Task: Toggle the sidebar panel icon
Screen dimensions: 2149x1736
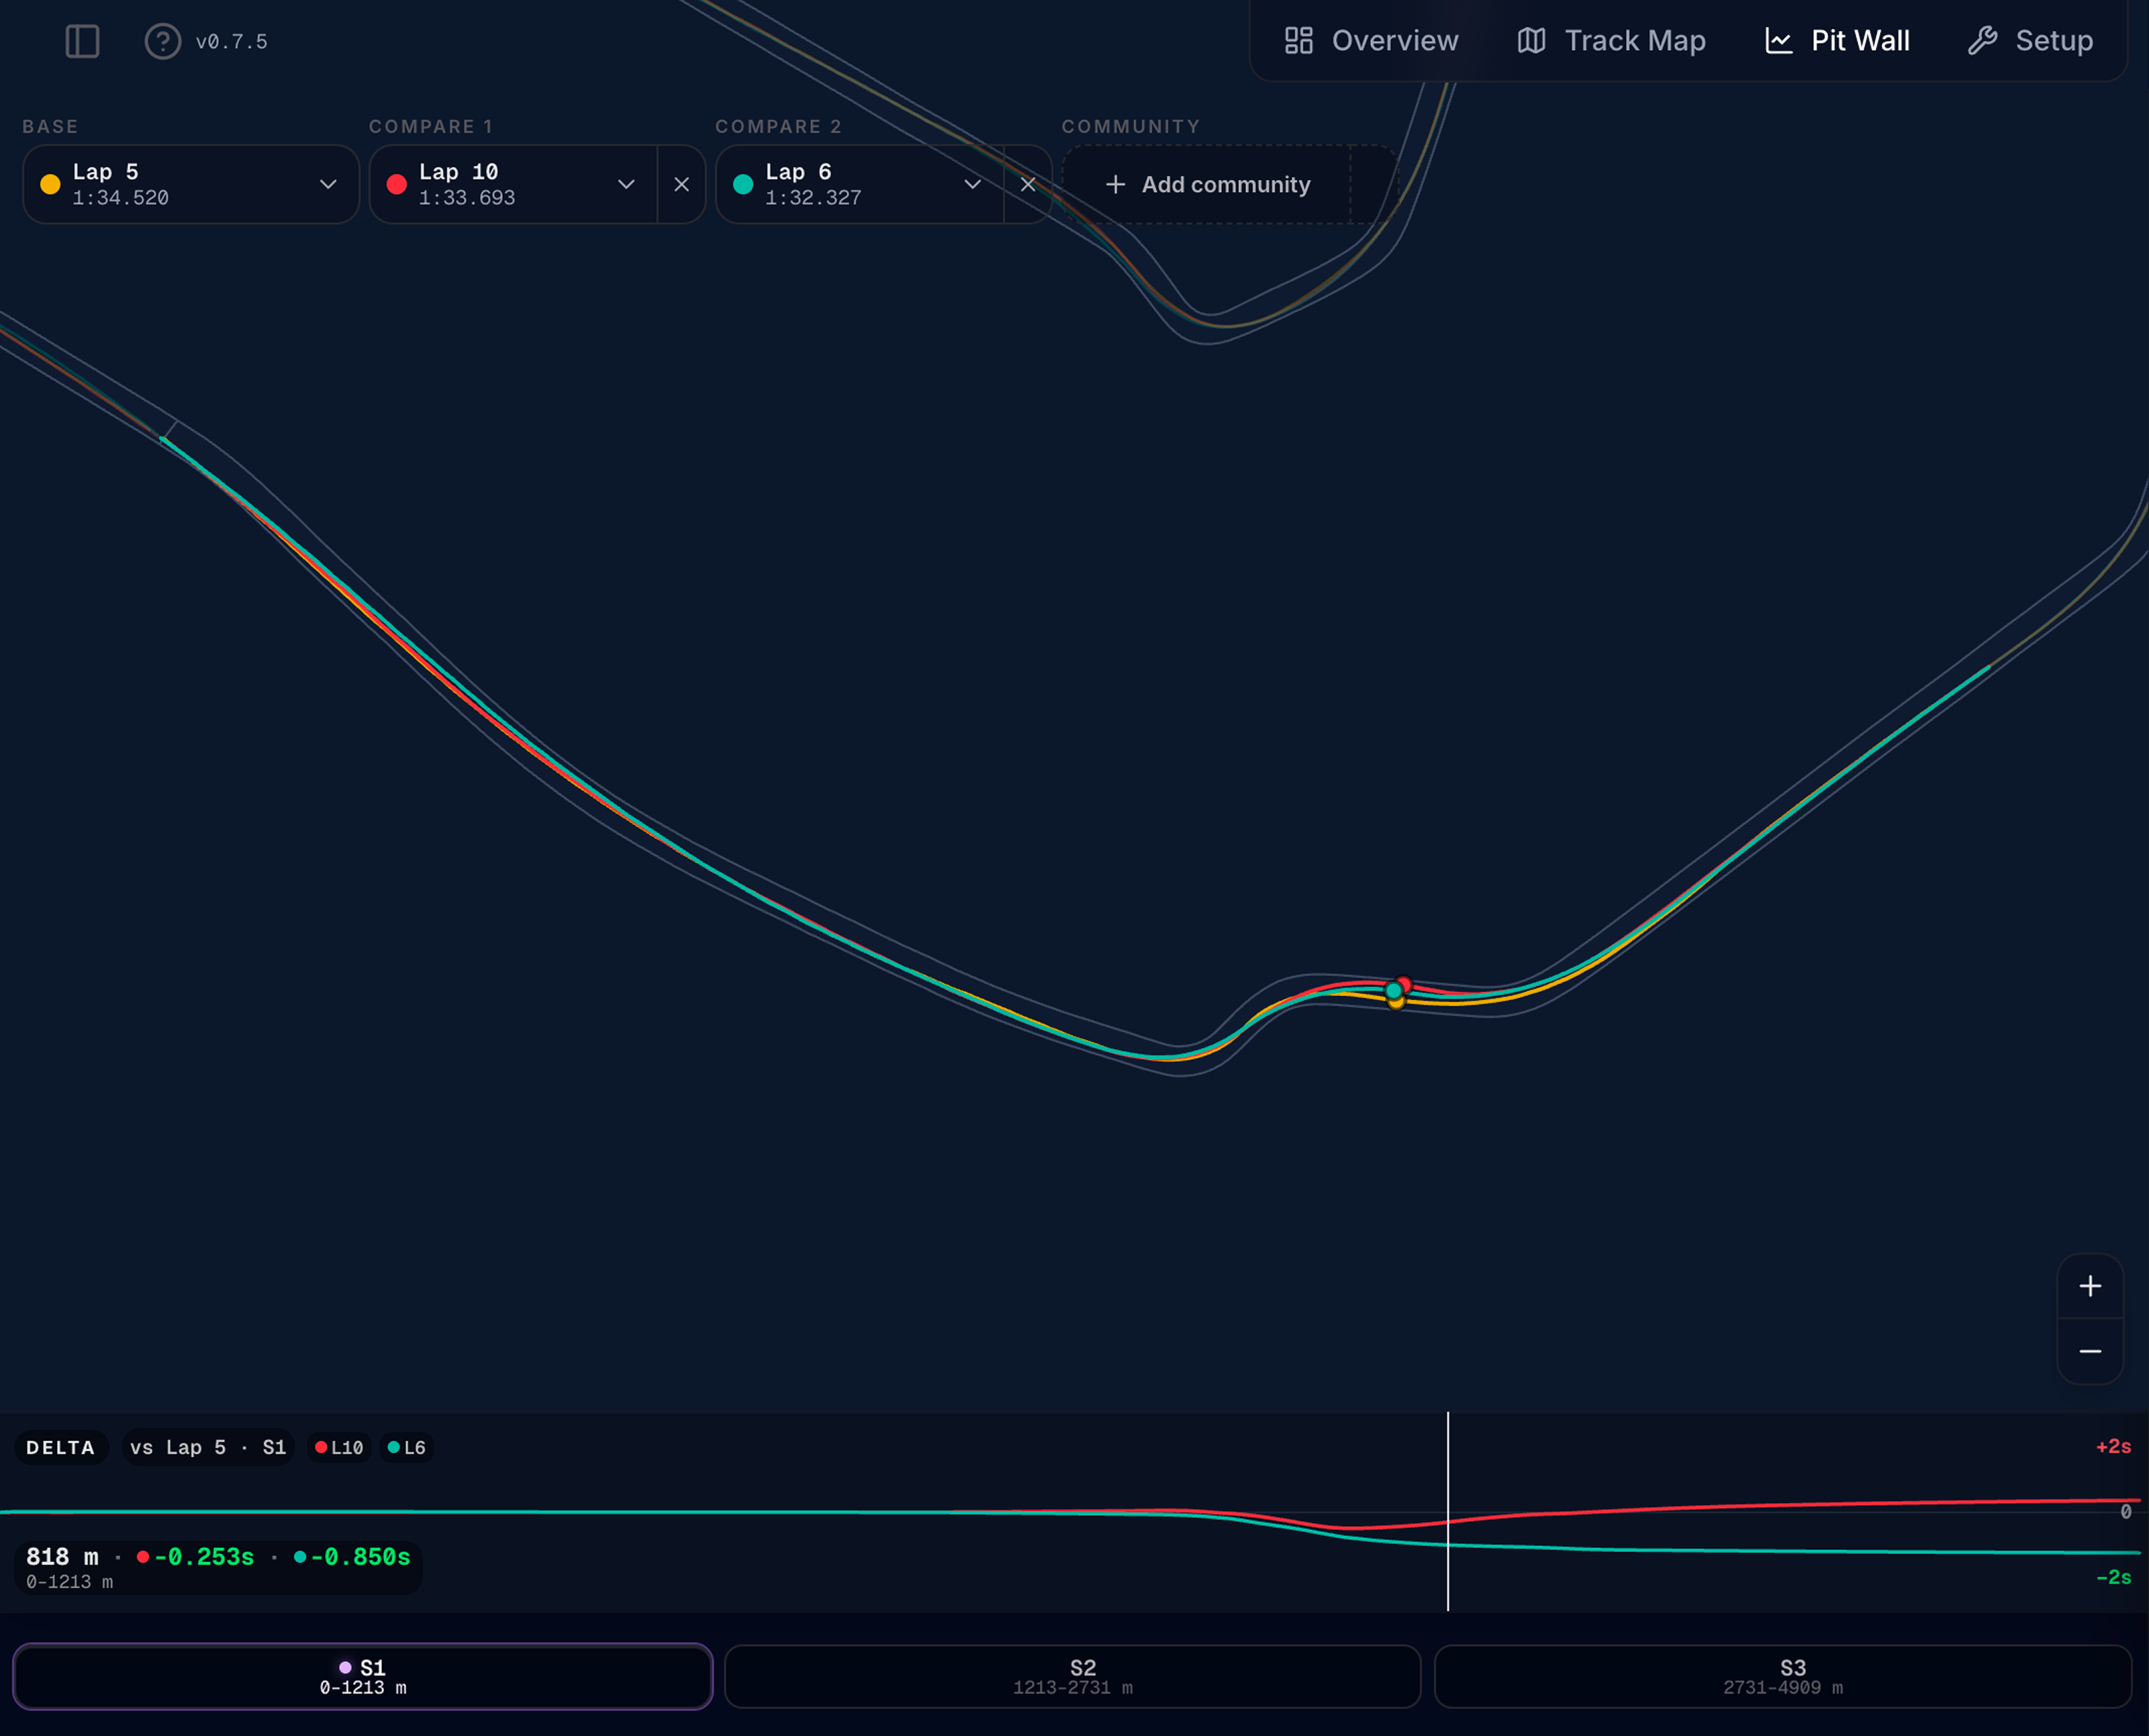Action: pos(82,41)
